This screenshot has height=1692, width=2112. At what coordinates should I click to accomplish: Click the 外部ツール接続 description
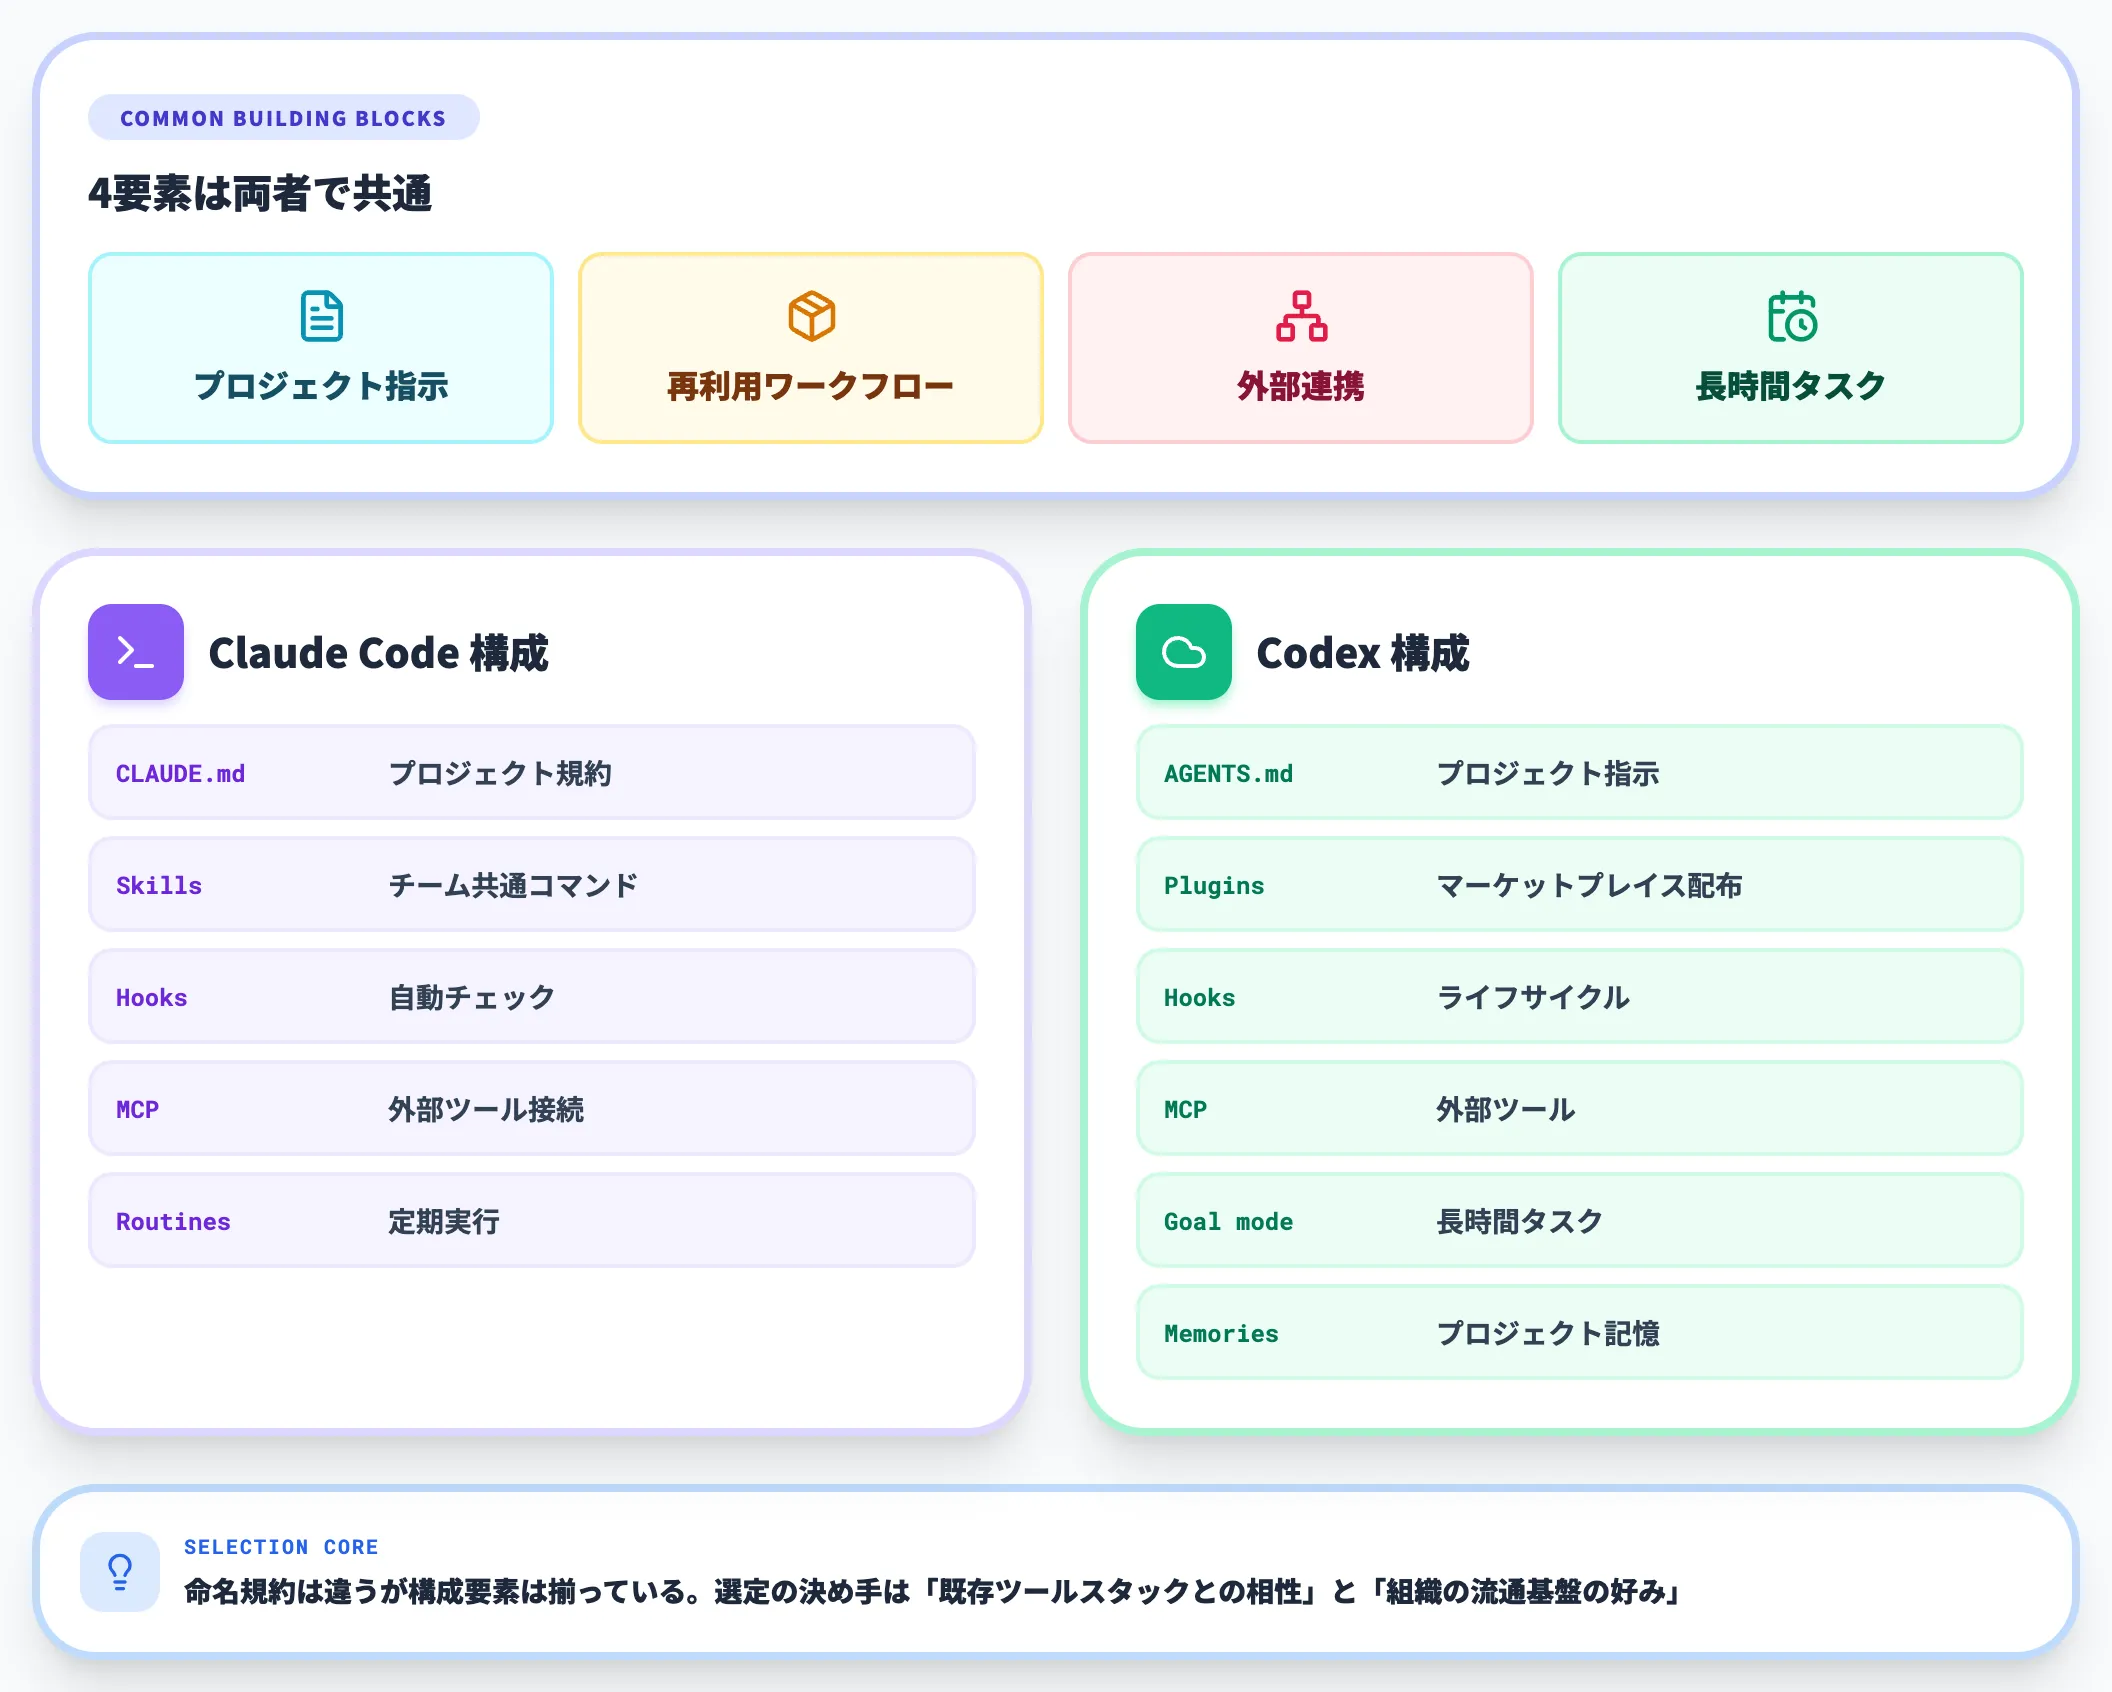tap(486, 1110)
